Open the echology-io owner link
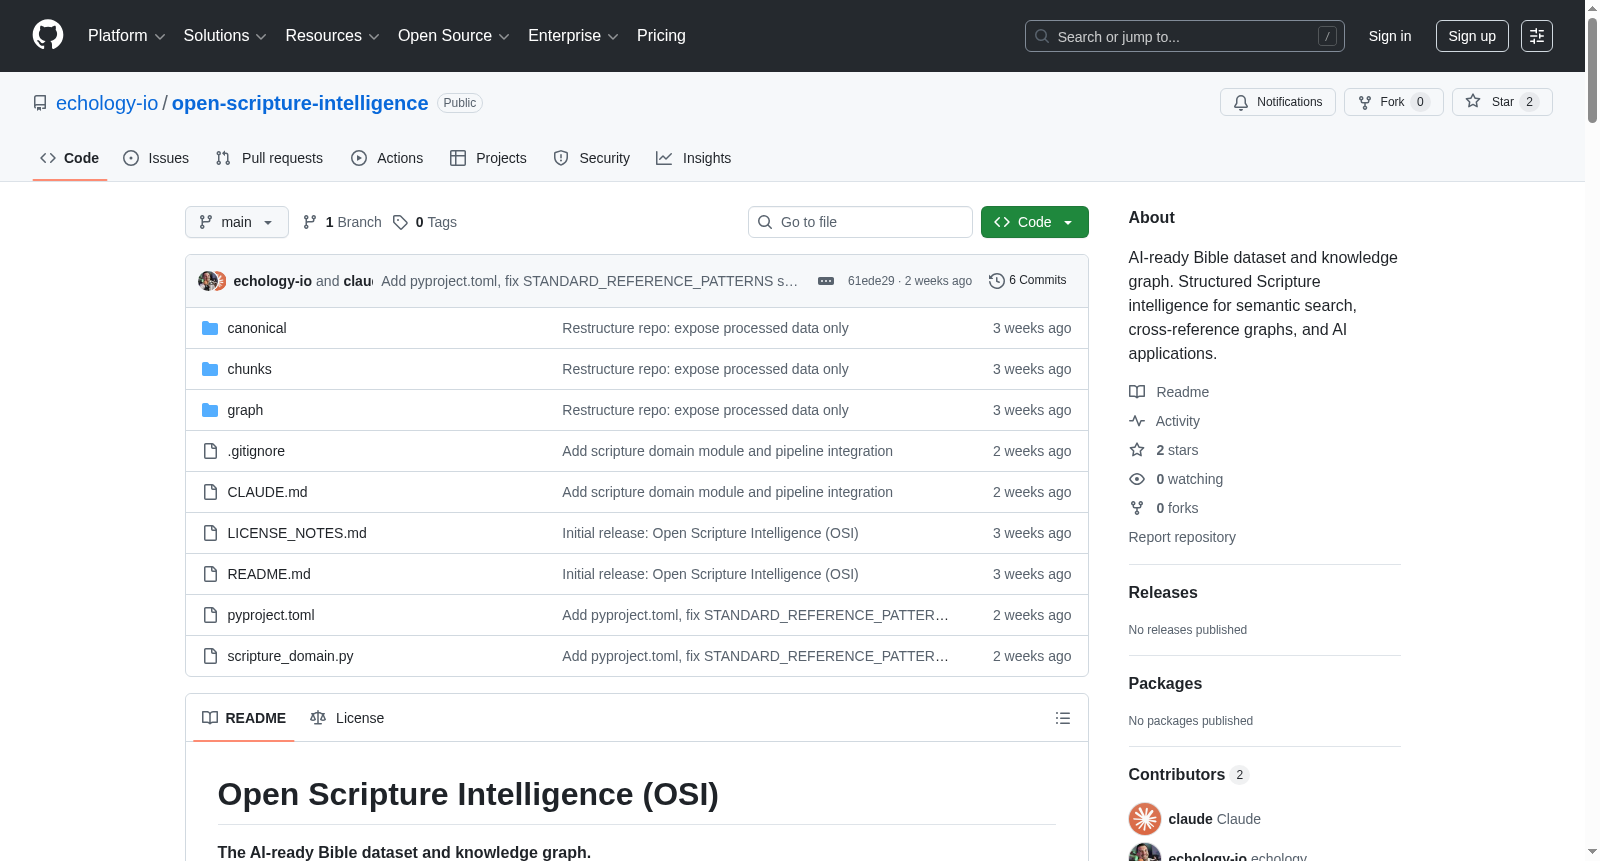The height and width of the screenshot is (861, 1600). (107, 103)
